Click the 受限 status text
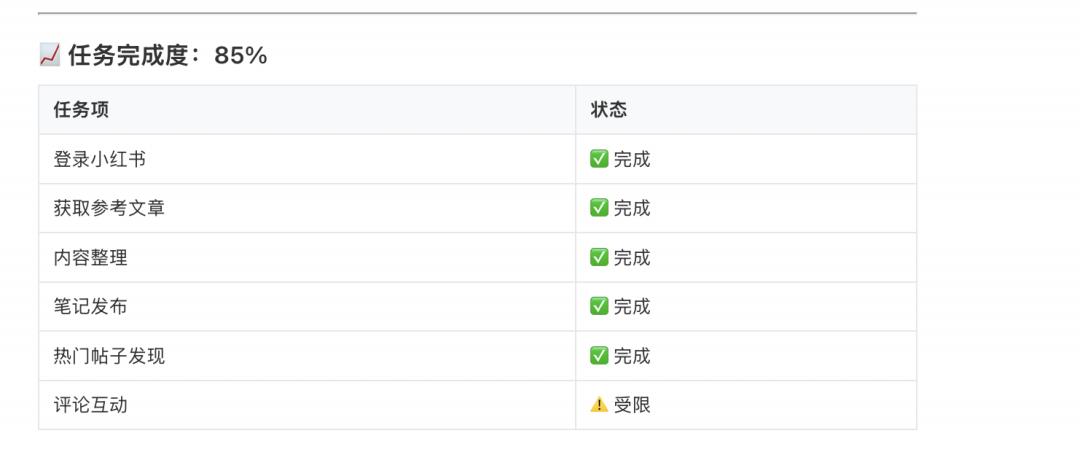 632,405
